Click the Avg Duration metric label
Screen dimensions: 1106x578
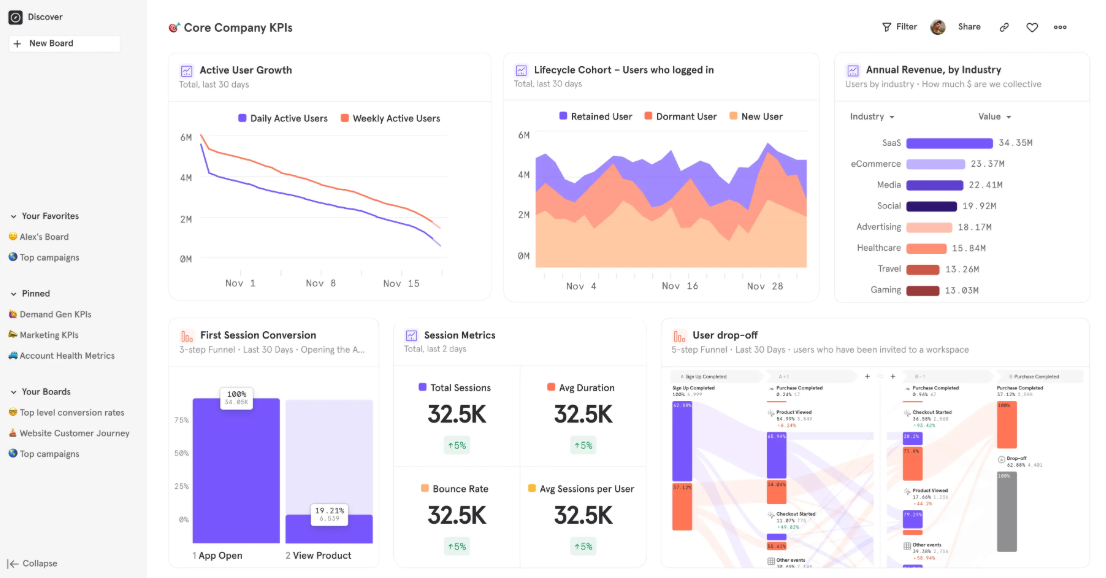click(x=586, y=387)
